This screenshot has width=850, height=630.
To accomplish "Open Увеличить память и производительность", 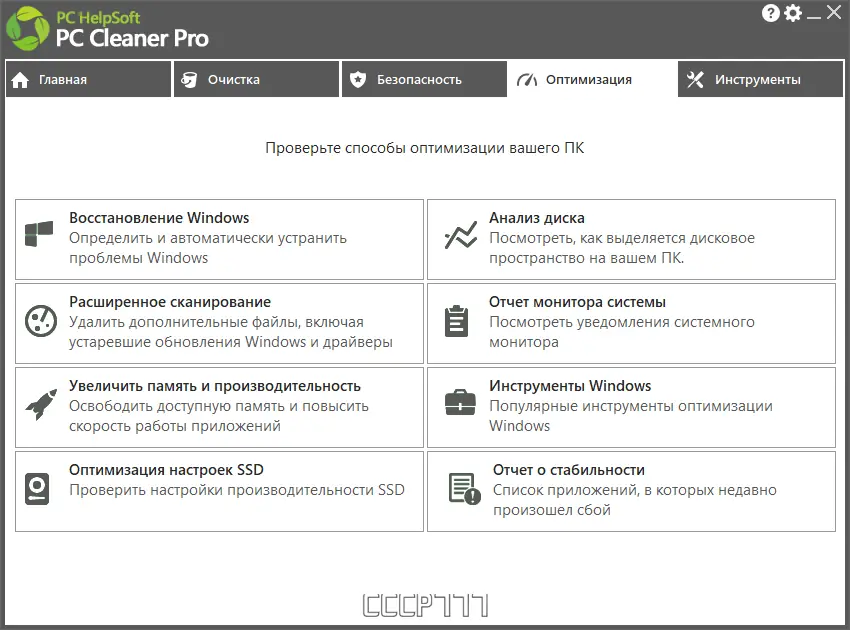I will (x=215, y=386).
